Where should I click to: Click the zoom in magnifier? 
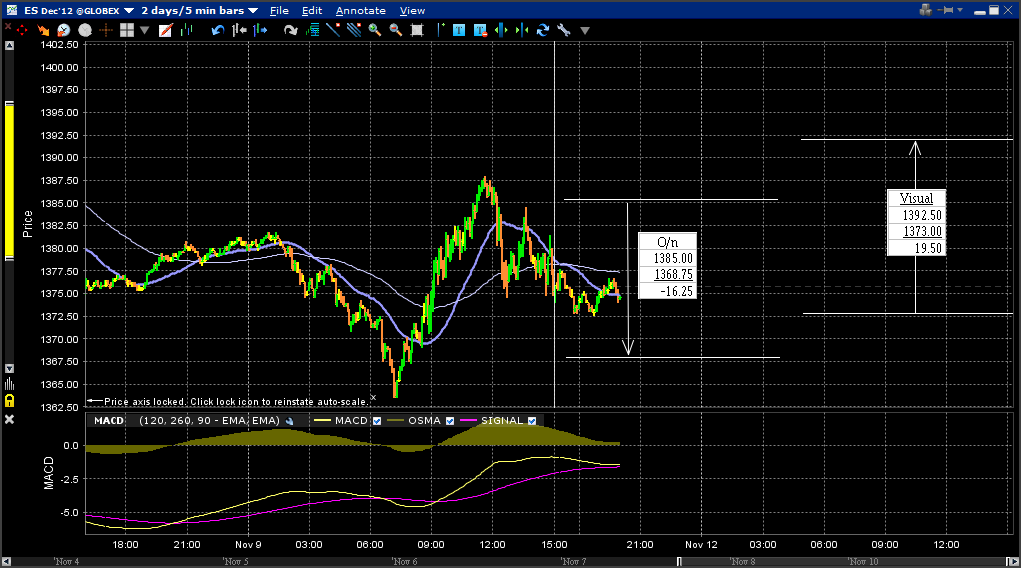tap(375, 30)
